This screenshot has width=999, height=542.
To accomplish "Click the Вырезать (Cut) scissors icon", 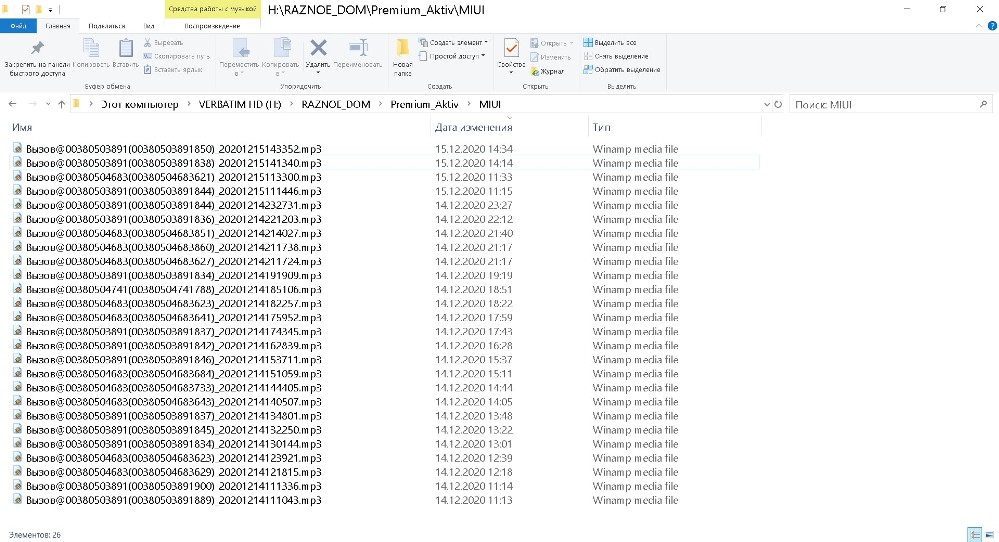I will coord(163,43).
